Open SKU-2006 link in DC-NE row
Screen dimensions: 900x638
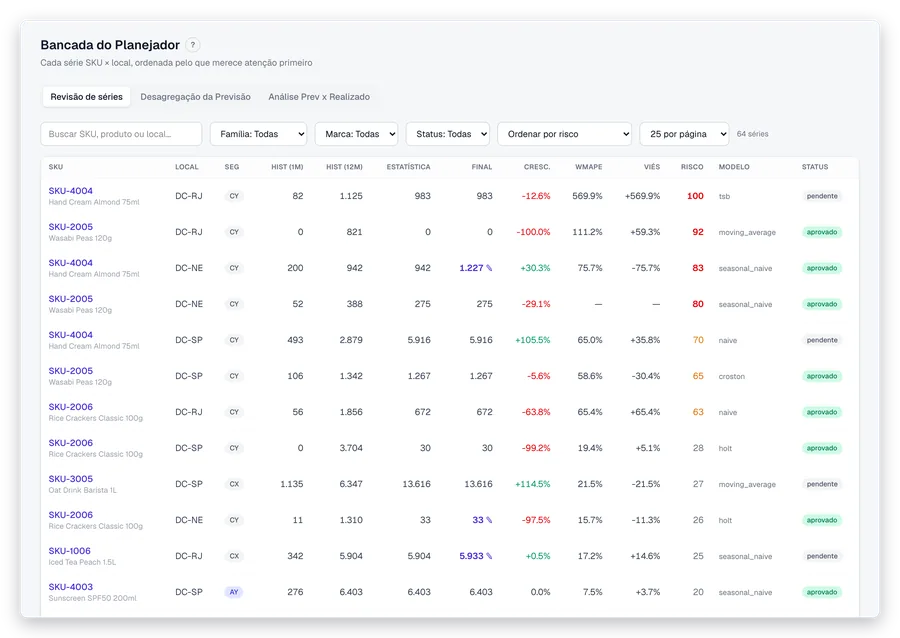tap(71, 515)
